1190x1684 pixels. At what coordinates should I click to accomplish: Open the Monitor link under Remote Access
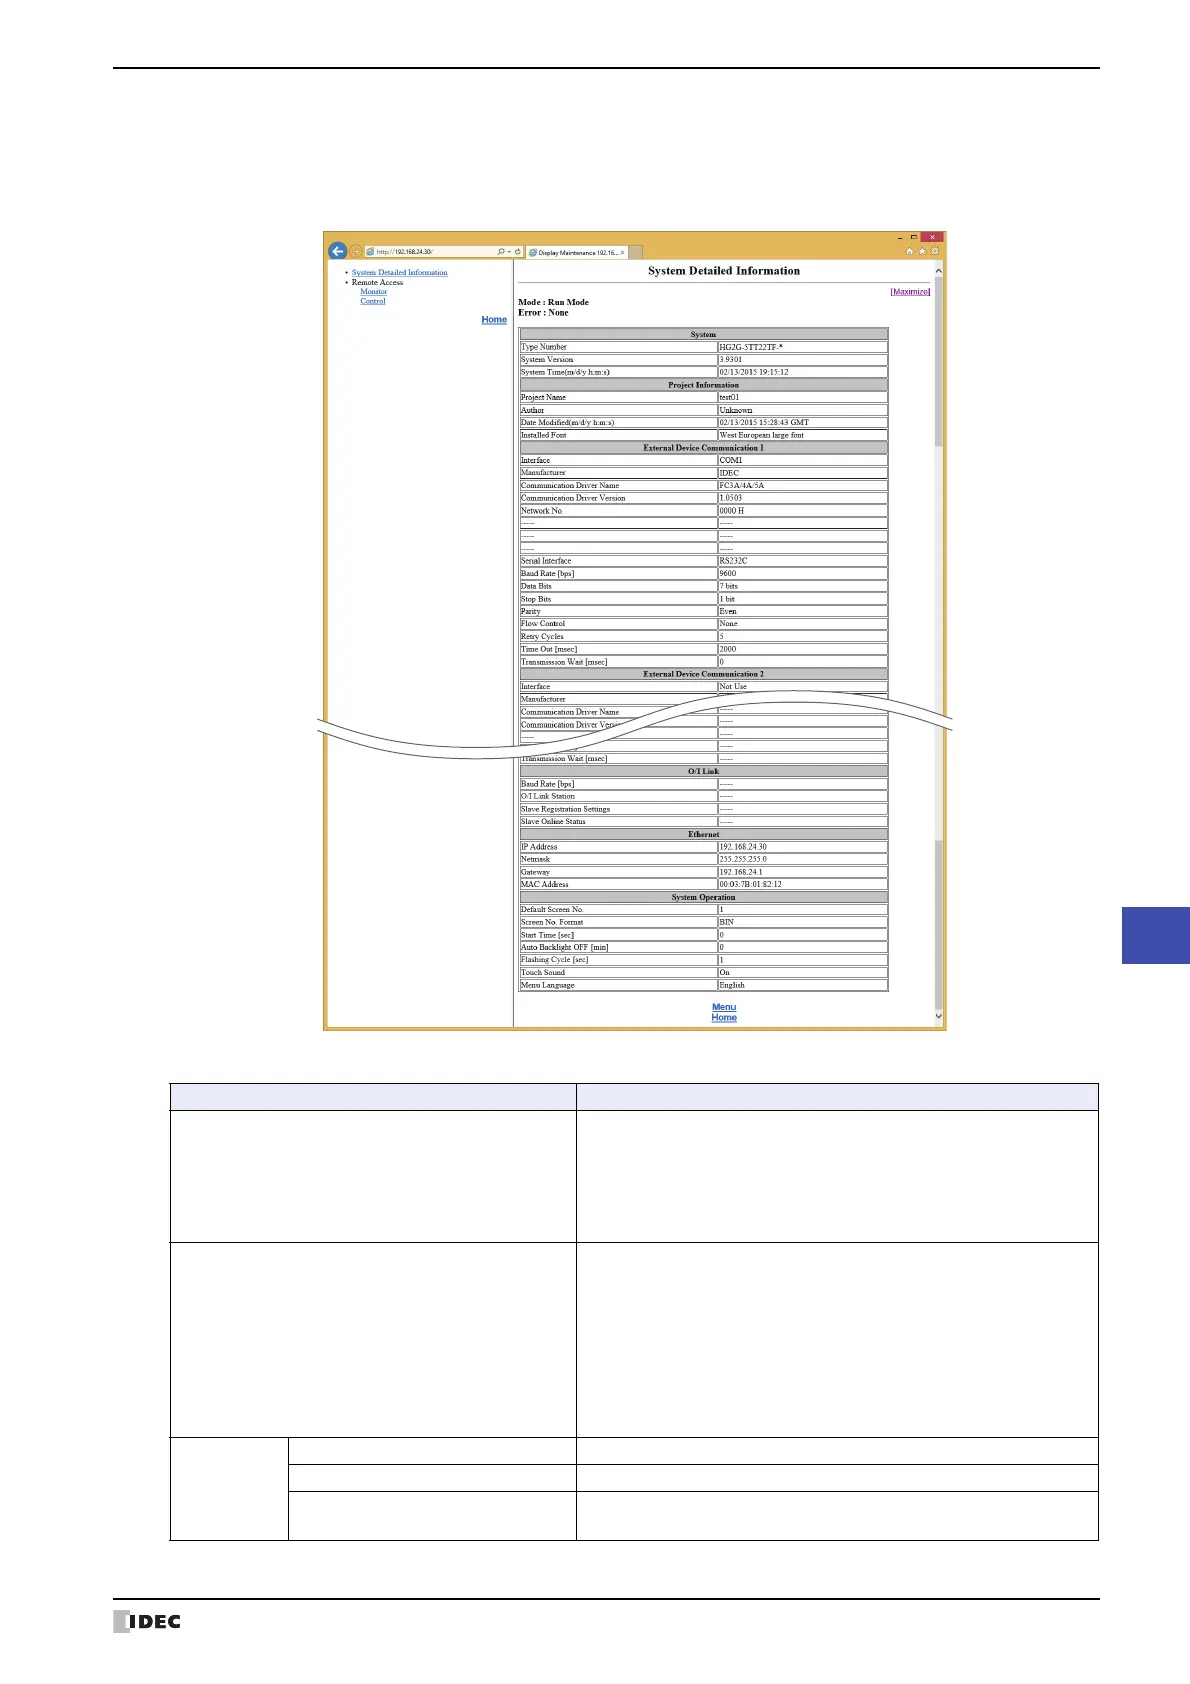(x=374, y=292)
